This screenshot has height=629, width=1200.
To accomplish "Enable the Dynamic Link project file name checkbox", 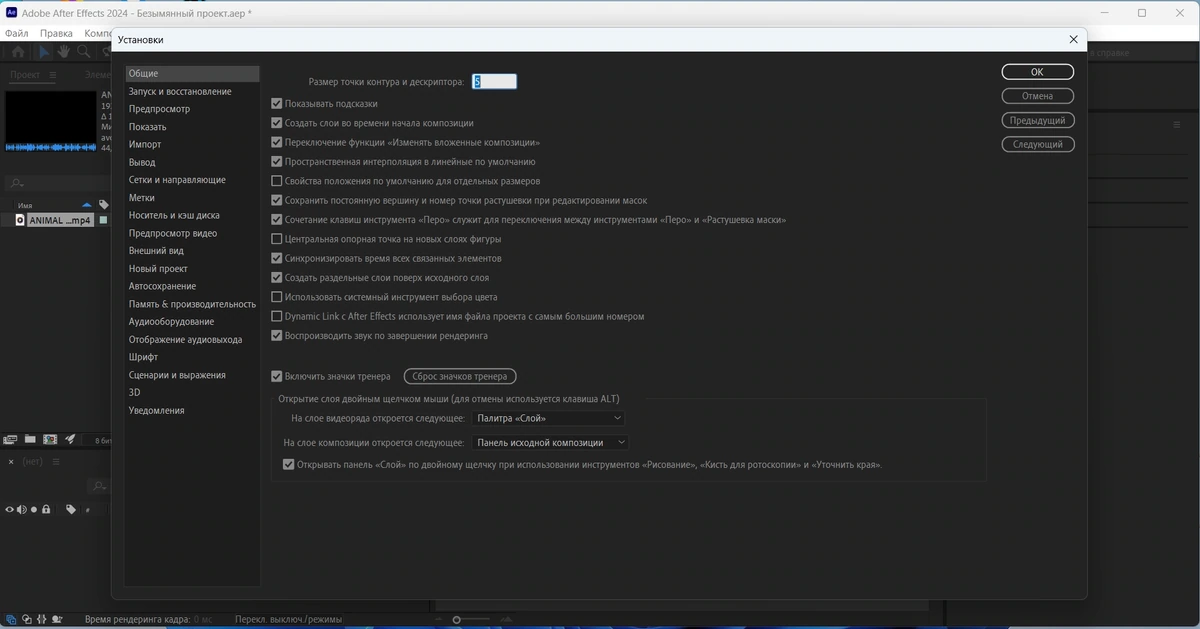I will [x=277, y=316].
